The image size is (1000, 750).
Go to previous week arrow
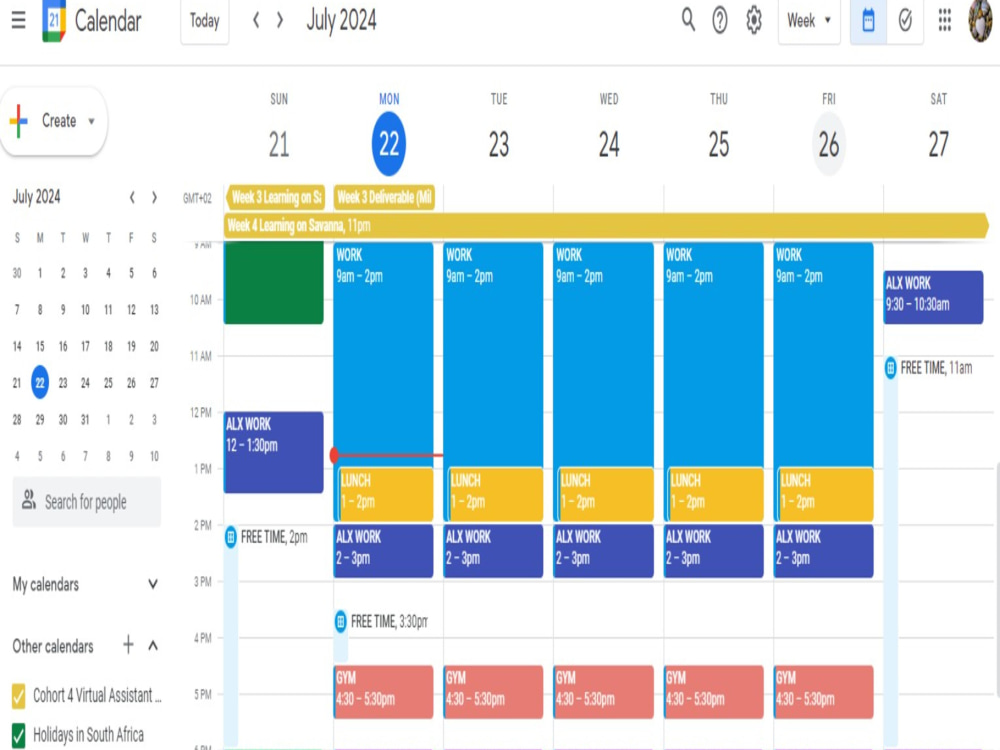point(256,20)
